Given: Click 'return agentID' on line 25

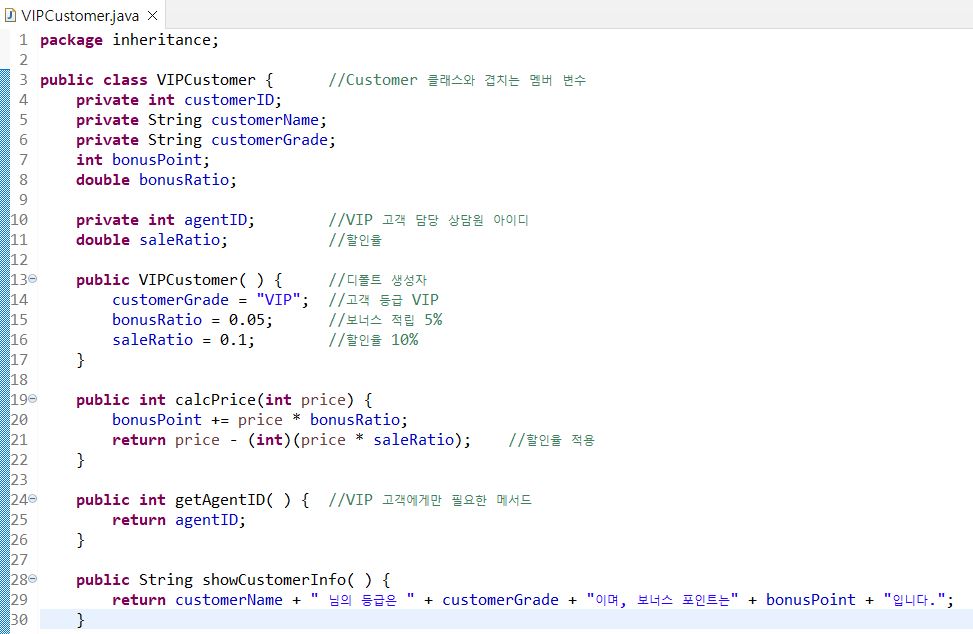Looking at the screenshot, I should 175,520.
